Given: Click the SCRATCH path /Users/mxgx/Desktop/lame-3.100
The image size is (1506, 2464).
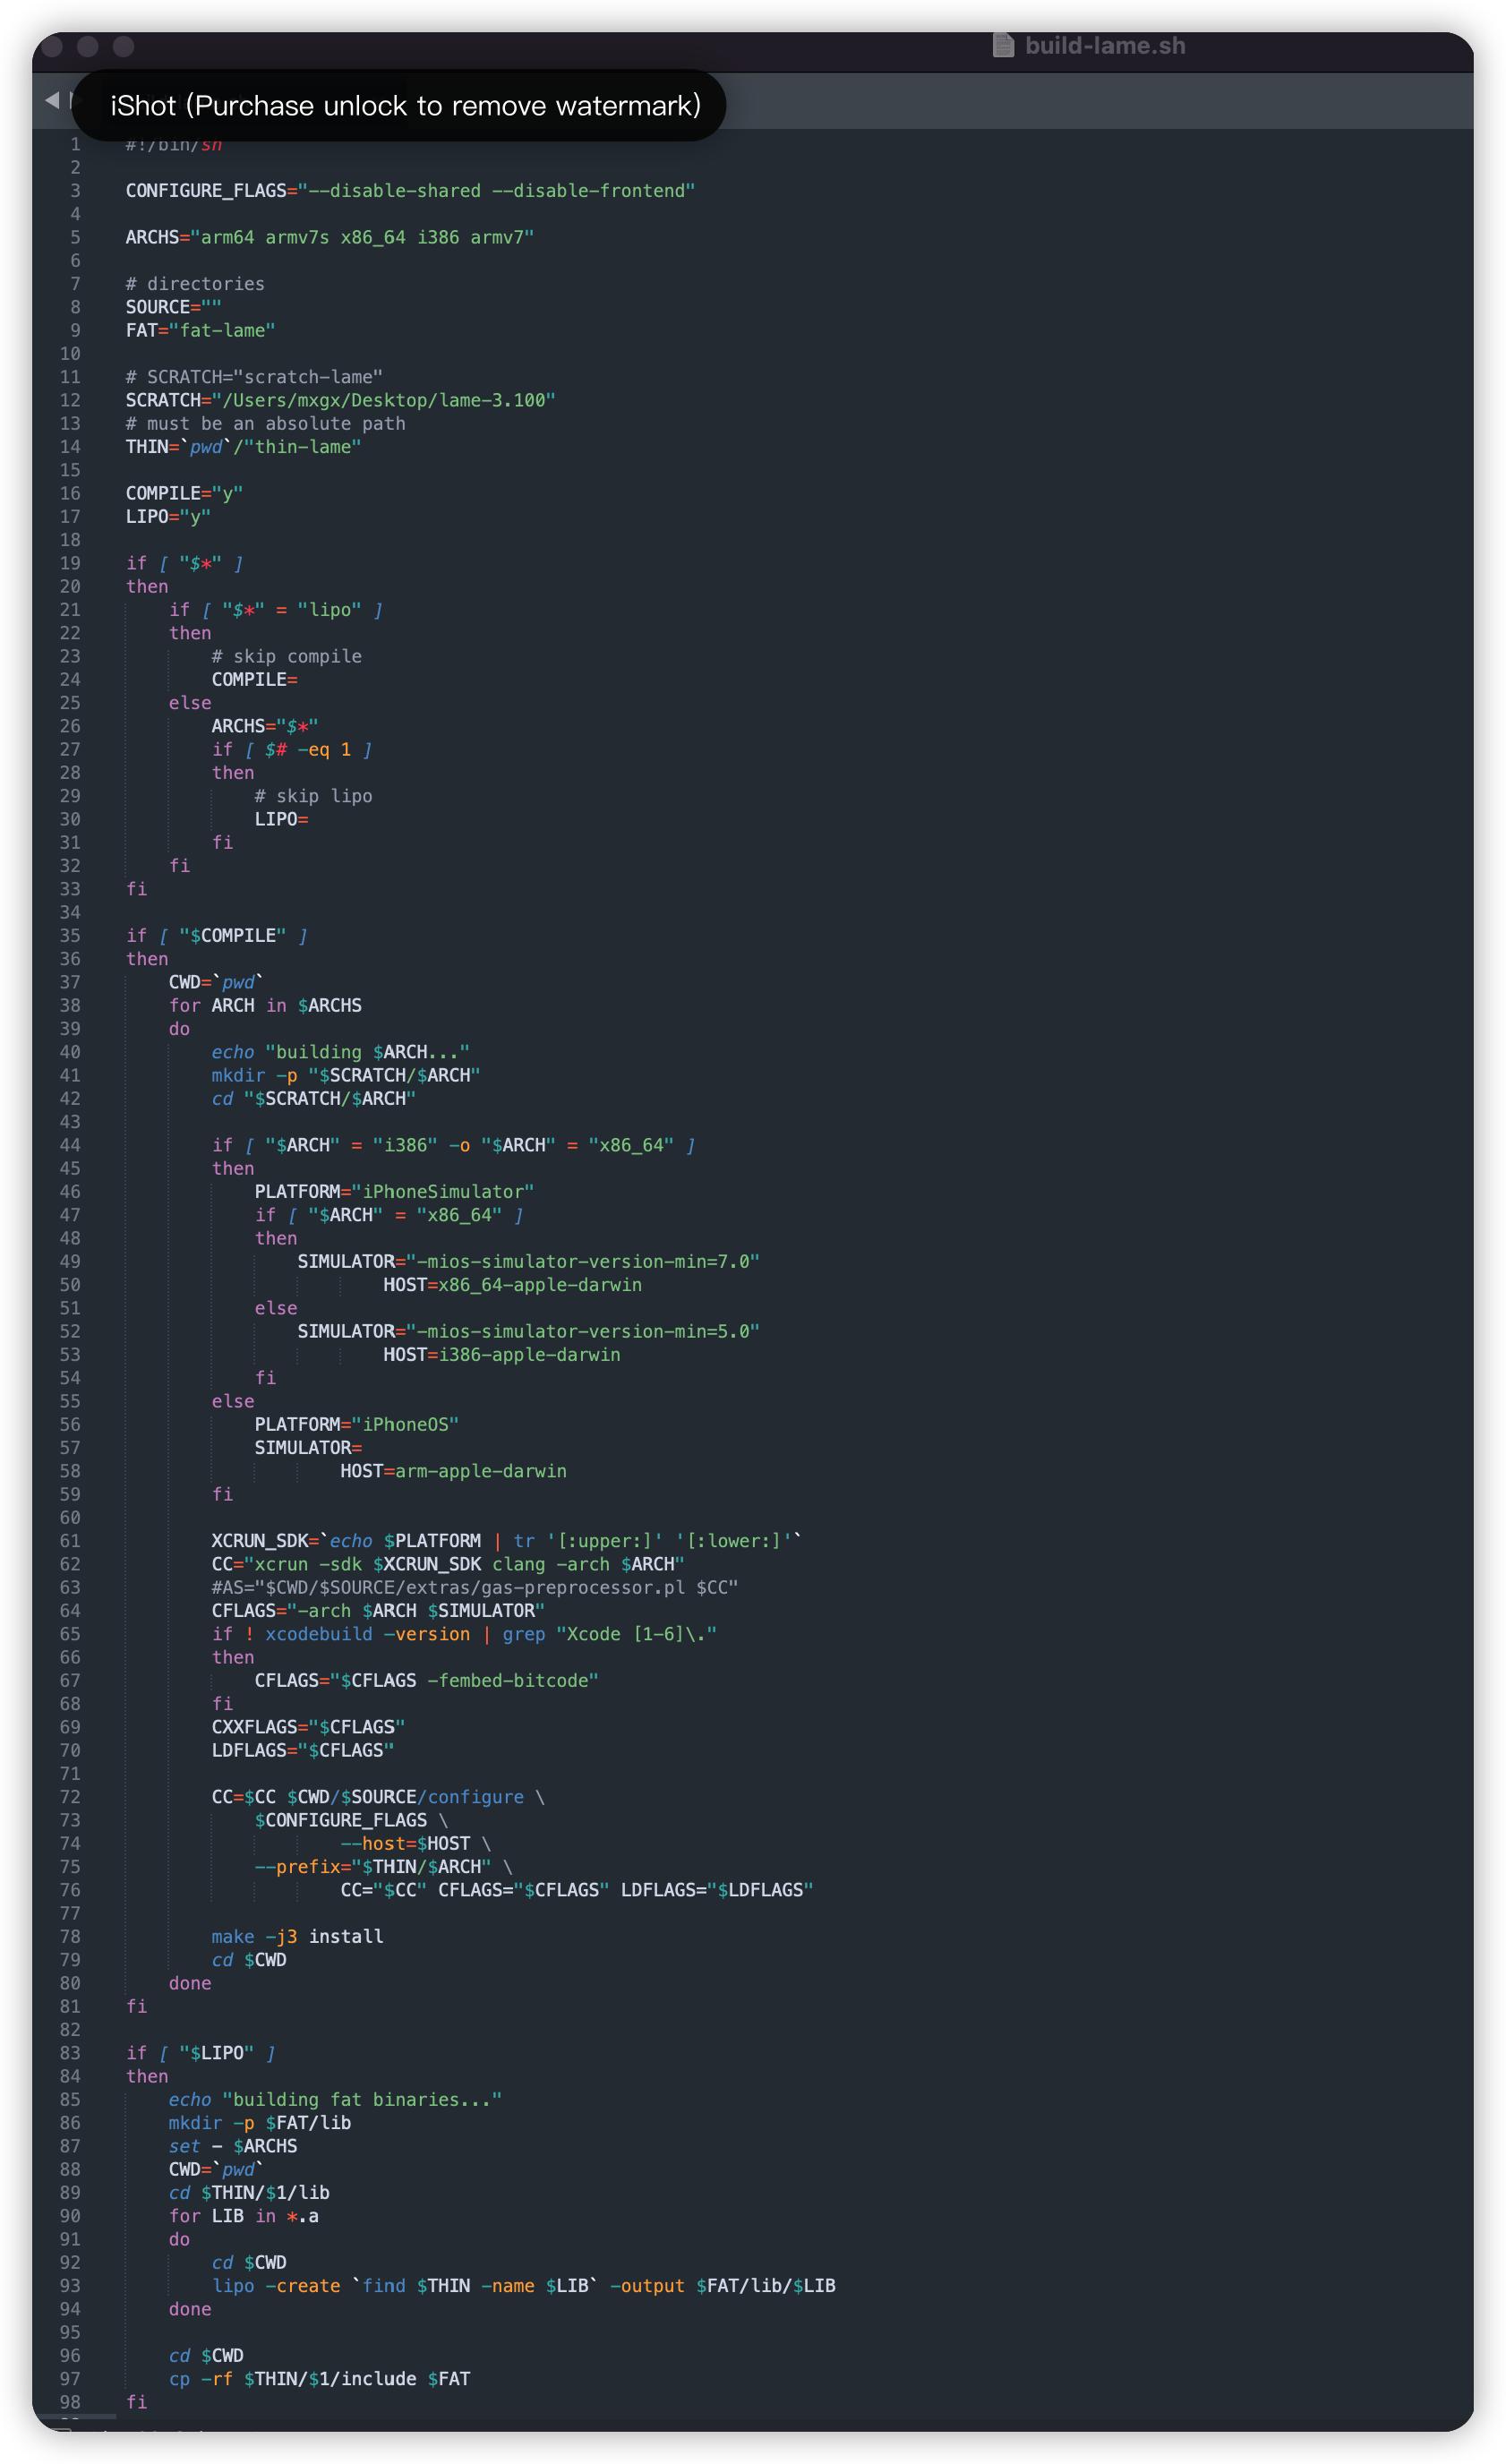Looking at the screenshot, I should pos(340,400).
